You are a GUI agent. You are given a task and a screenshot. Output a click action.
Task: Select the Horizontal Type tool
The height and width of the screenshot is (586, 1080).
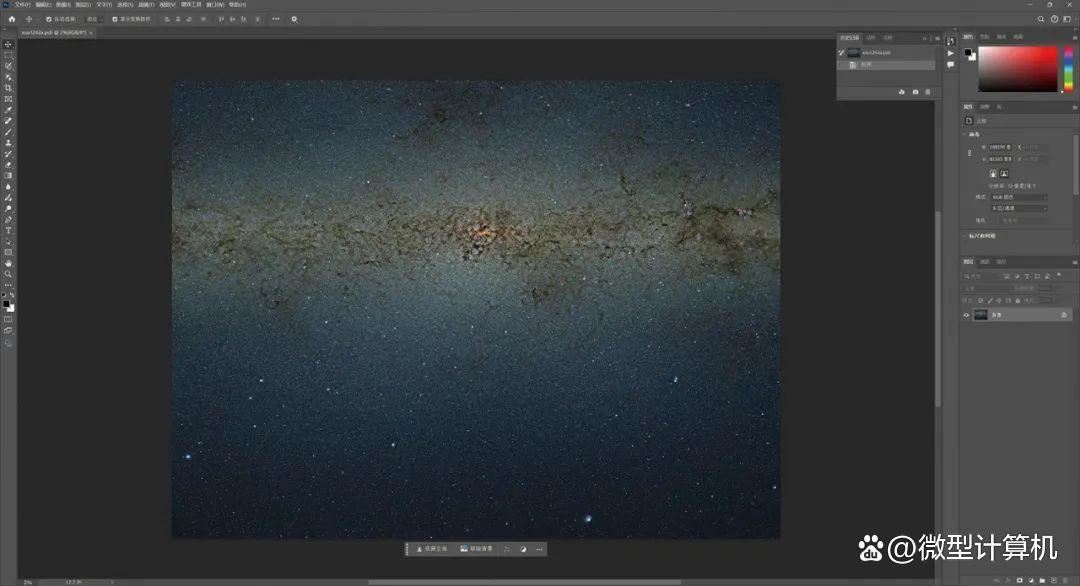[8, 230]
